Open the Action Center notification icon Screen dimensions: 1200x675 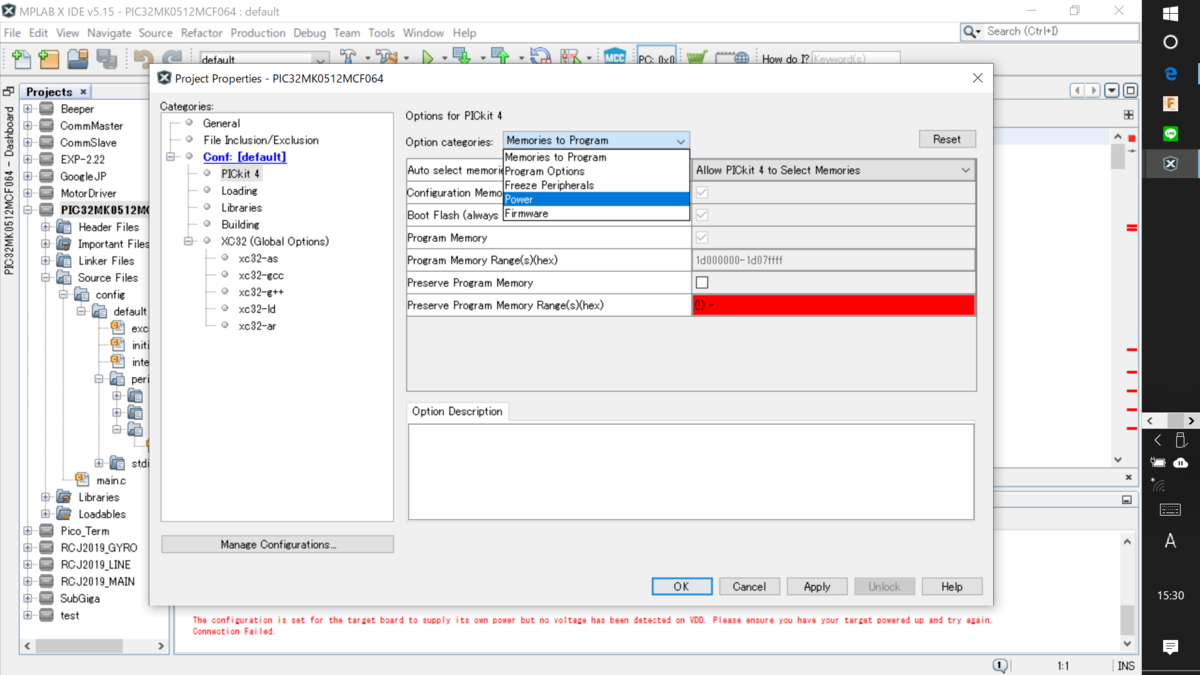pos(1171,648)
